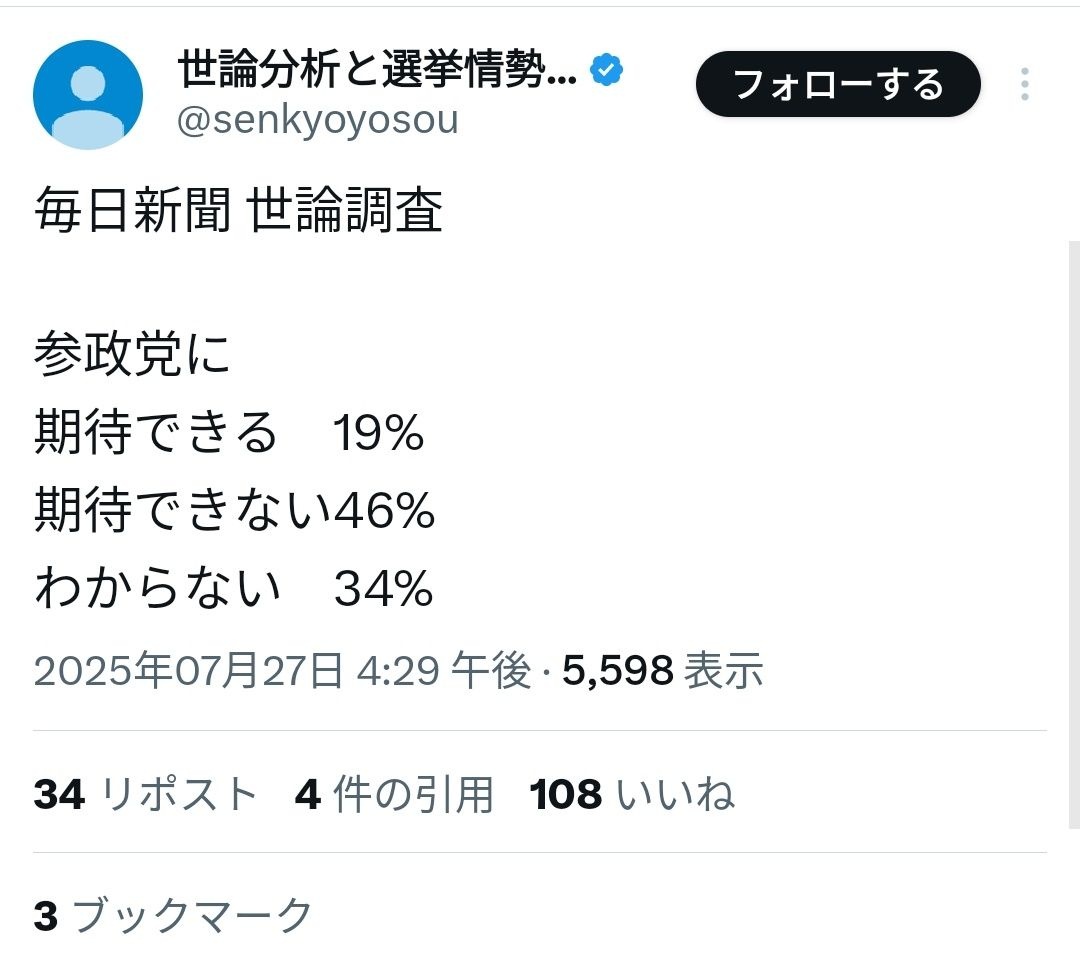The width and height of the screenshot is (1080, 969).
Task: Open the 2025年07月27日 4:29 午後 timestamp
Action: click(282, 671)
